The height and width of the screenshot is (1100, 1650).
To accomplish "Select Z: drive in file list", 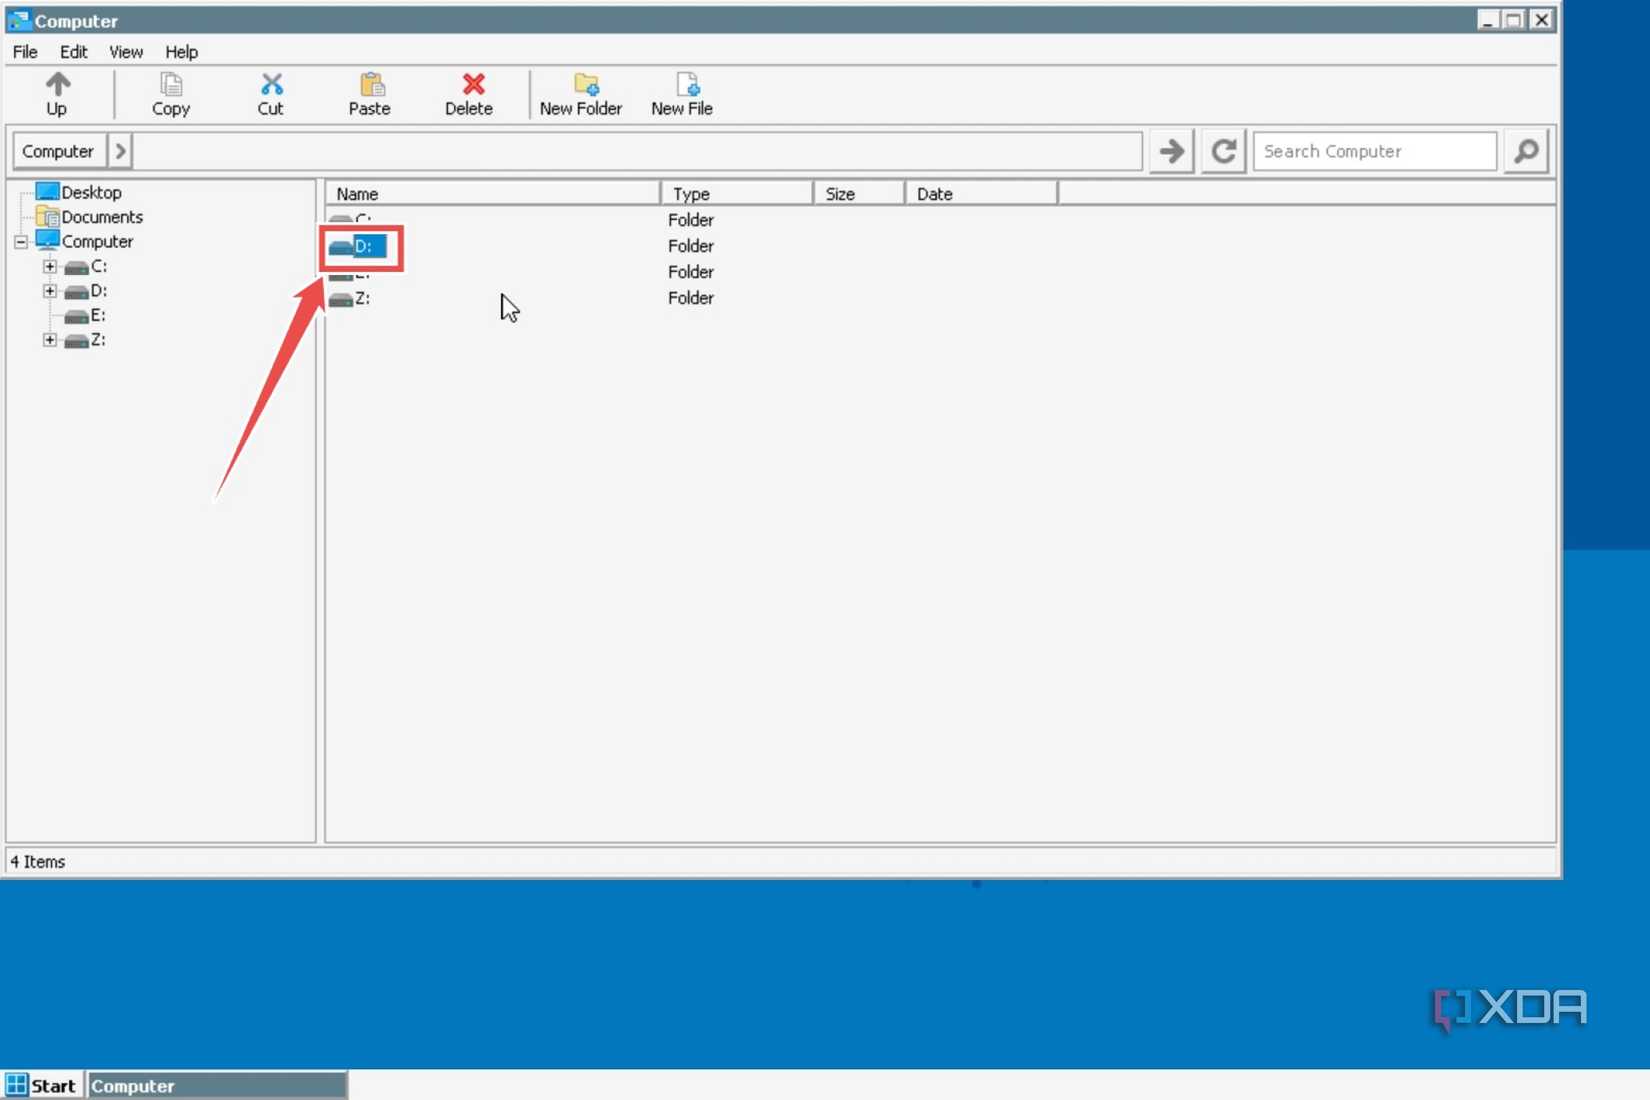I will pos(362,298).
